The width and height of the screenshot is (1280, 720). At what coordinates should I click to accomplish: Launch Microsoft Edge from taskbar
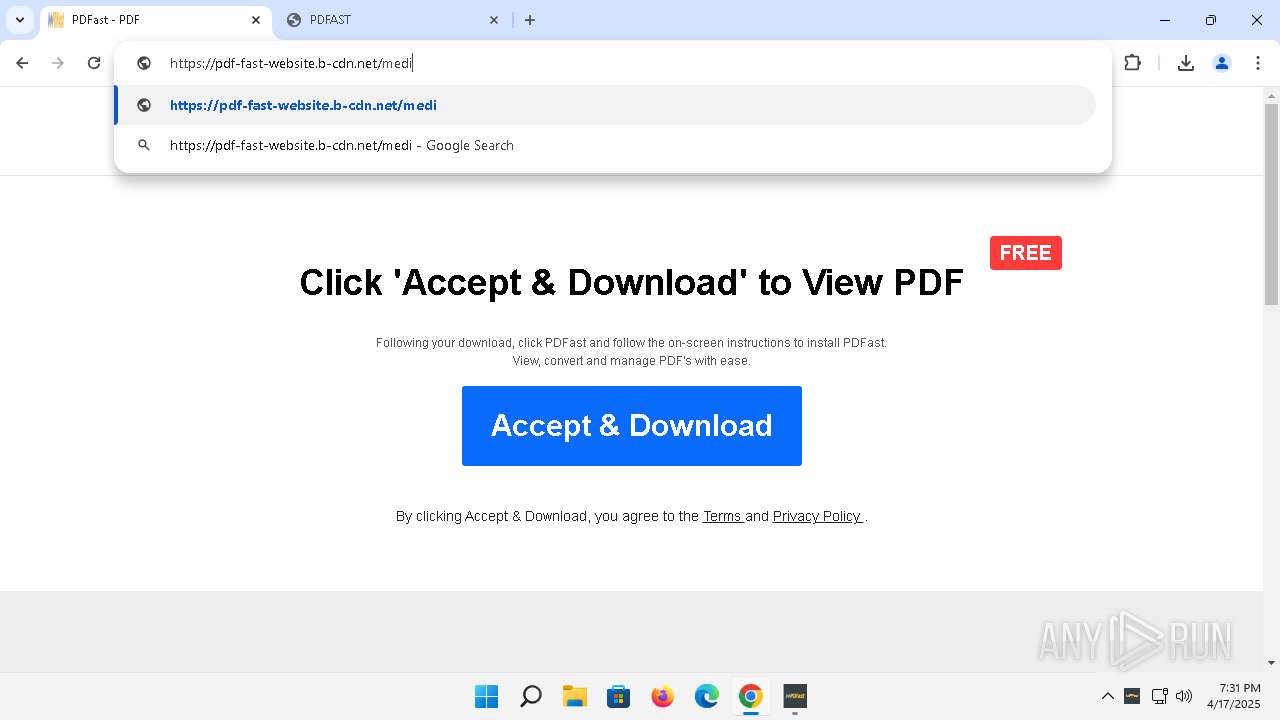click(x=707, y=696)
